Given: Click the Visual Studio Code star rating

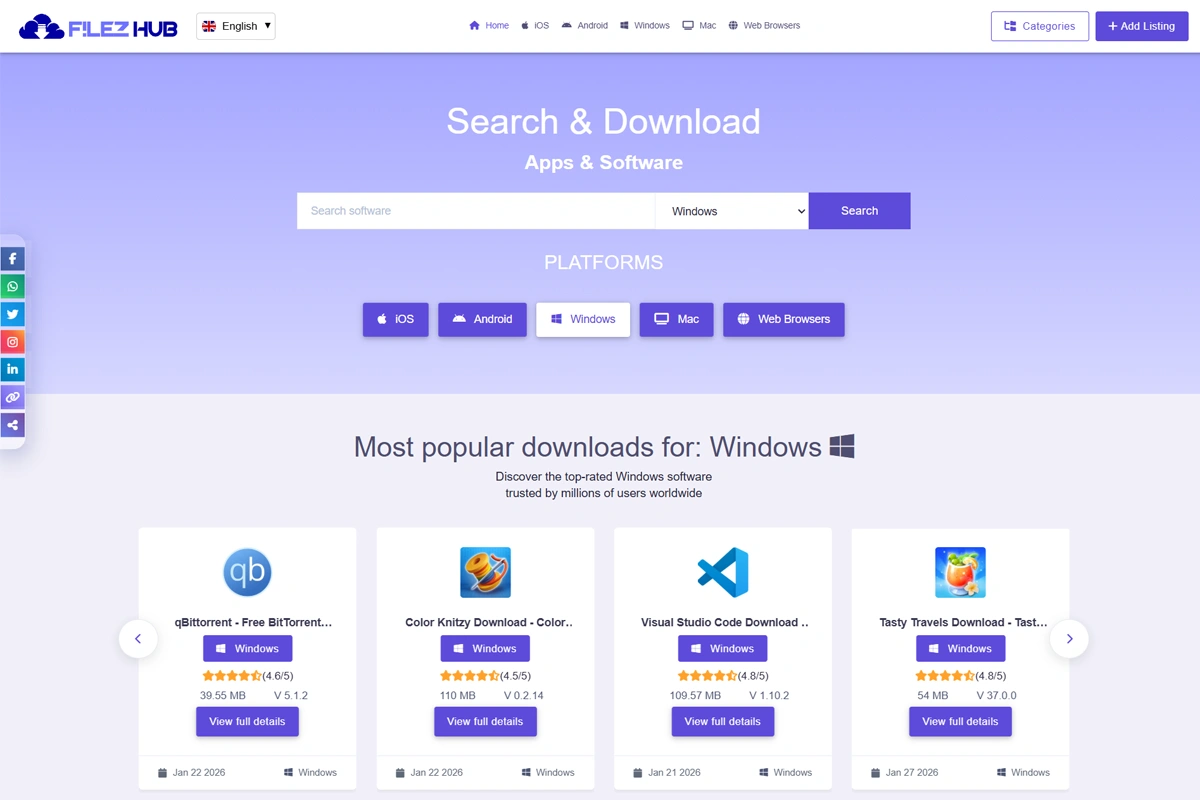Looking at the screenshot, I should pyautogui.click(x=723, y=676).
